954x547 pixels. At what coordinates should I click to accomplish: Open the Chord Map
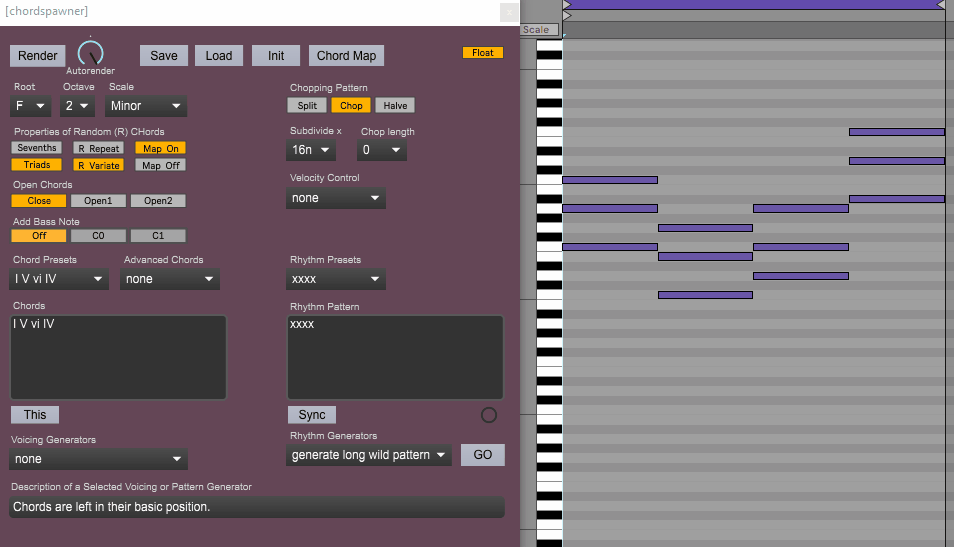(346, 56)
